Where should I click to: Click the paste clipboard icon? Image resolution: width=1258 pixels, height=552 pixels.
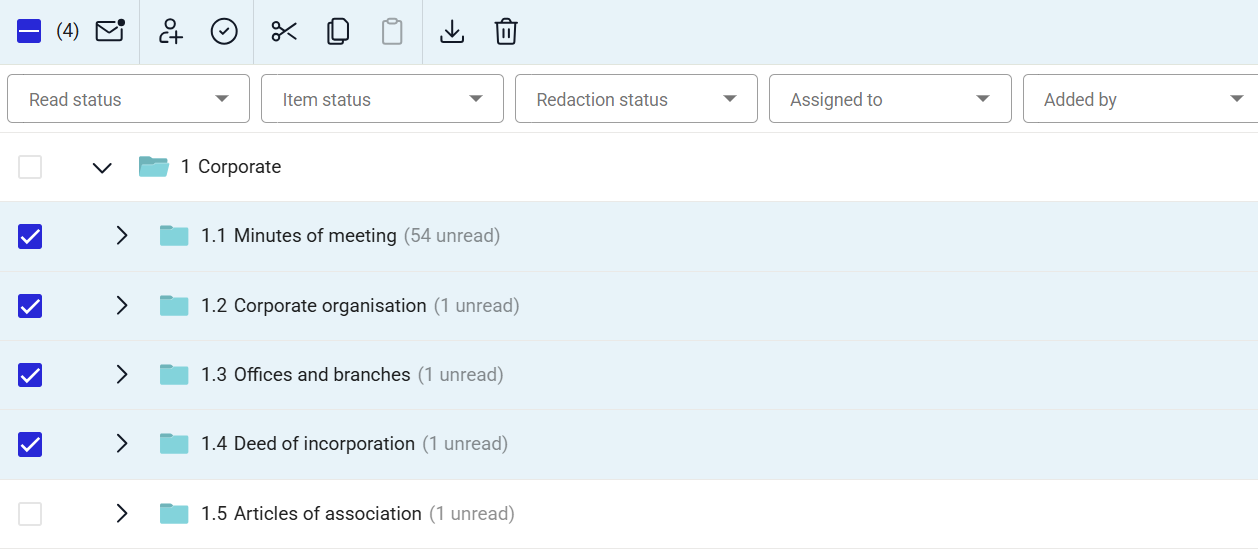click(x=392, y=32)
